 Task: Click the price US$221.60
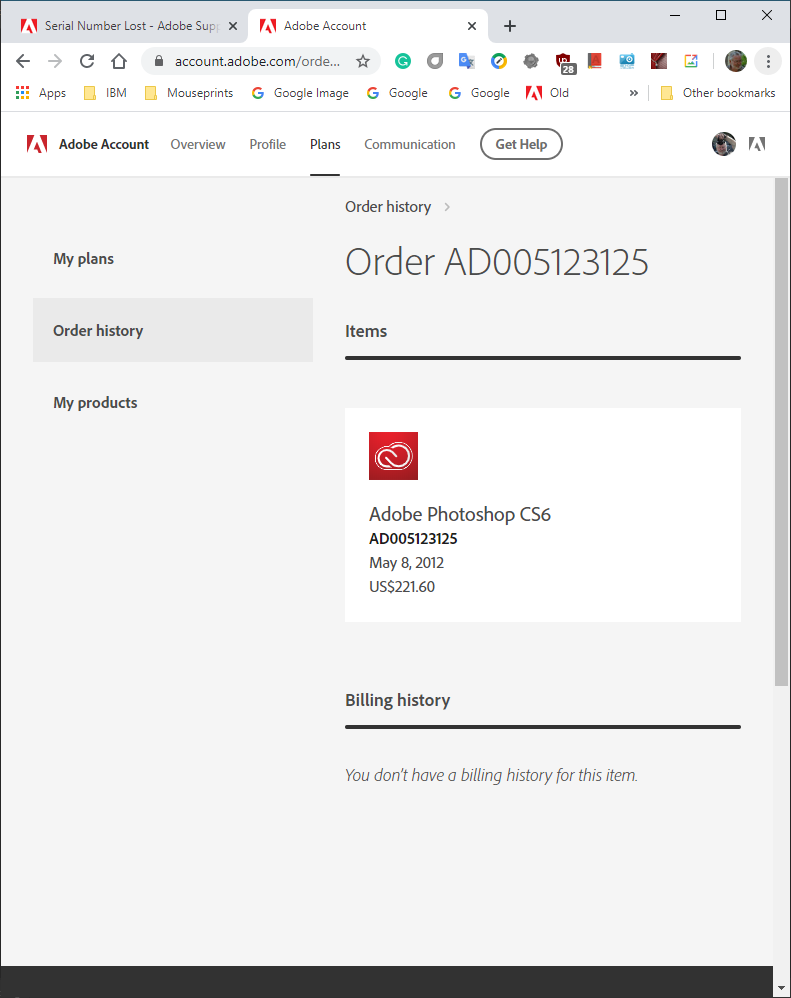(x=402, y=587)
